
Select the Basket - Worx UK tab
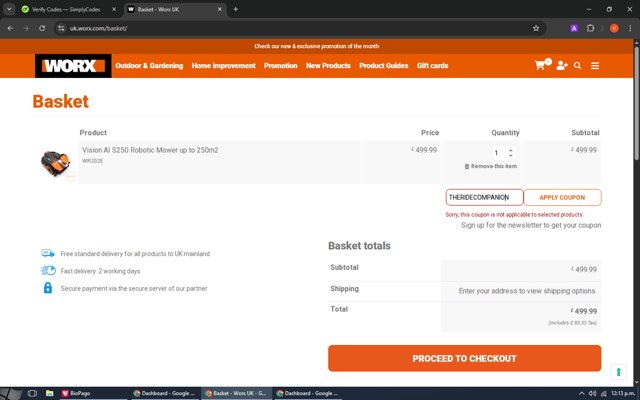tap(176, 9)
